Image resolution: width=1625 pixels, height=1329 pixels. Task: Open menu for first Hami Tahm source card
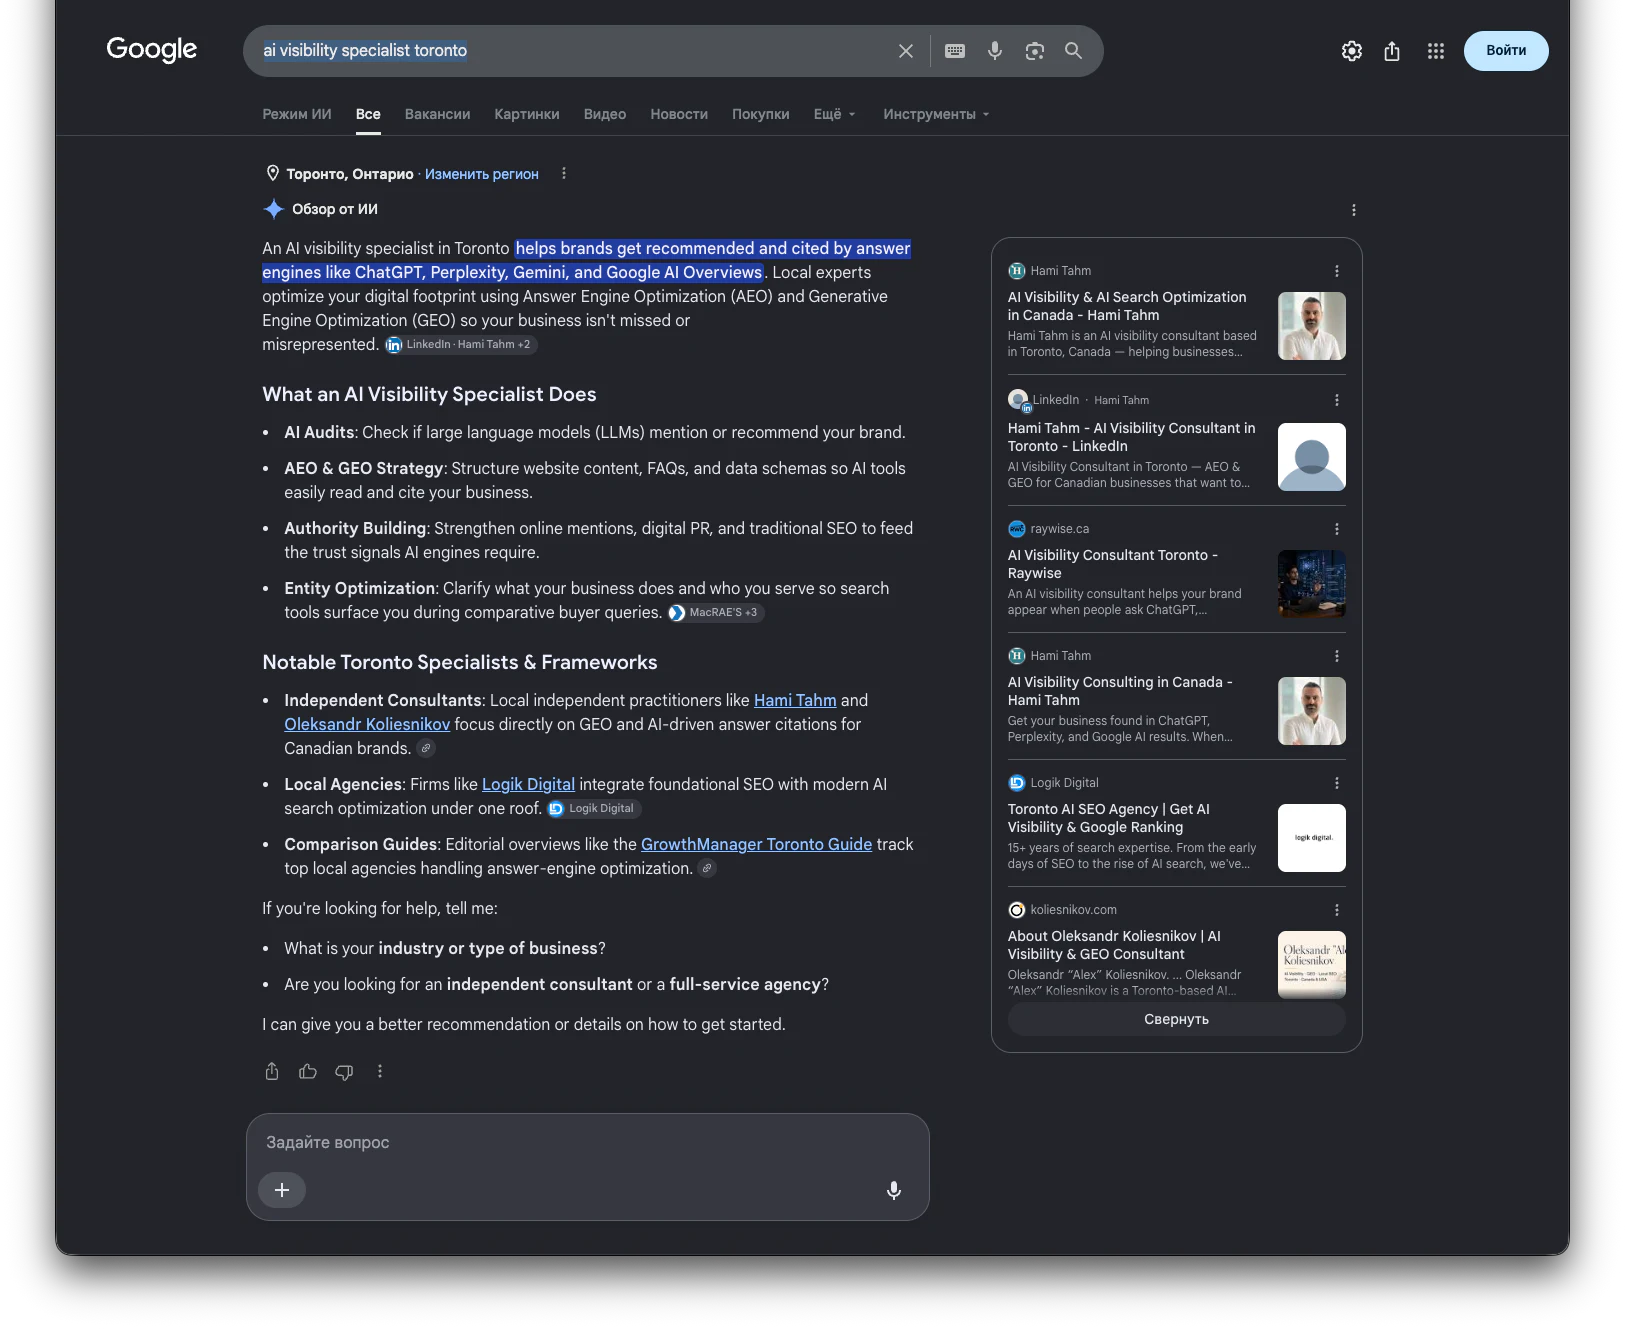[x=1337, y=271]
